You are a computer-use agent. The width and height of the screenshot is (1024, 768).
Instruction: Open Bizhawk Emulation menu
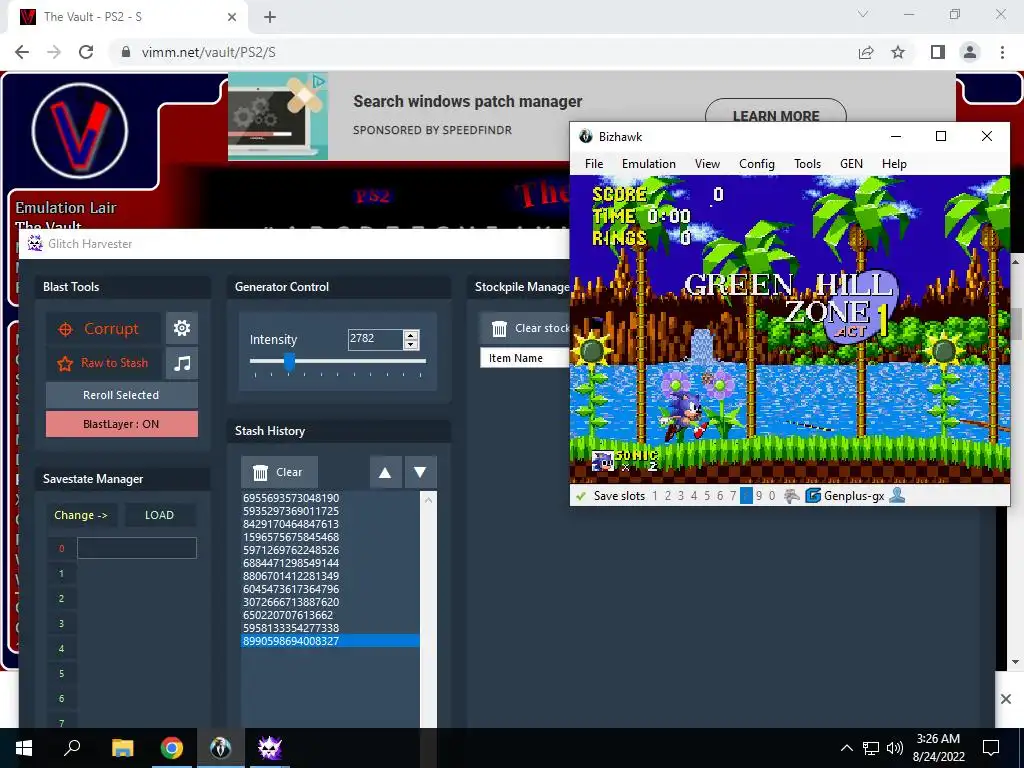648,164
